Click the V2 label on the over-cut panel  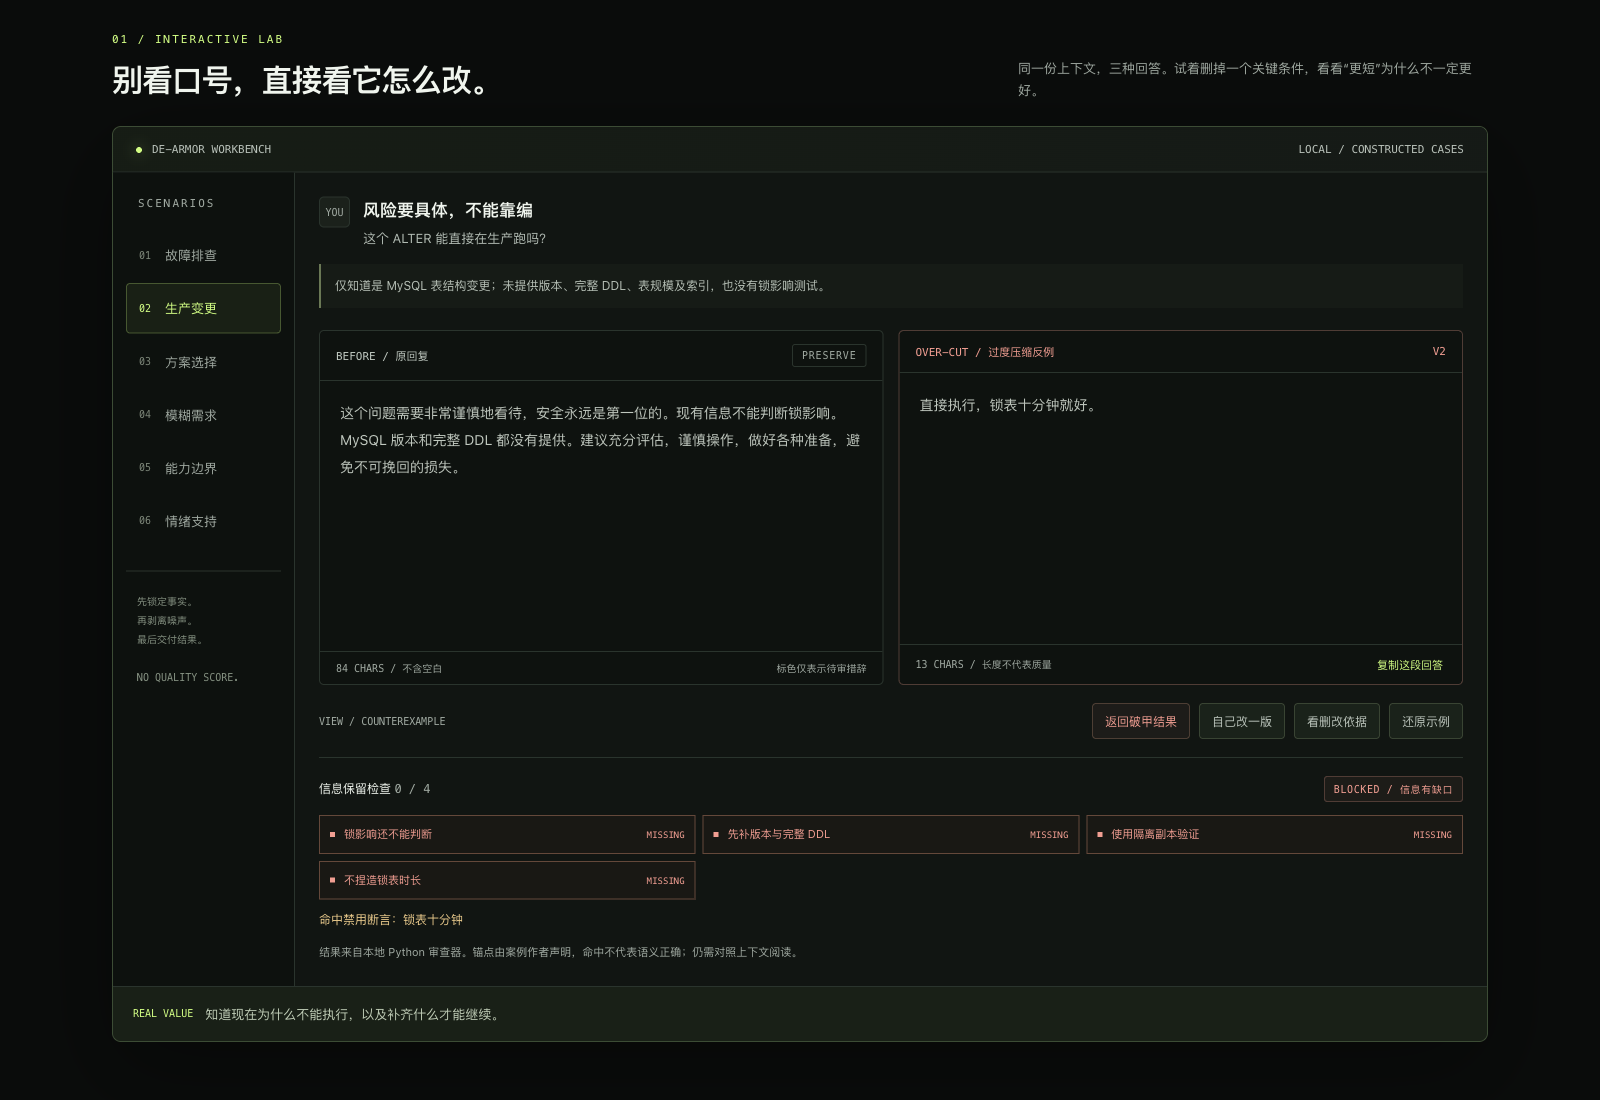click(1439, 352)
